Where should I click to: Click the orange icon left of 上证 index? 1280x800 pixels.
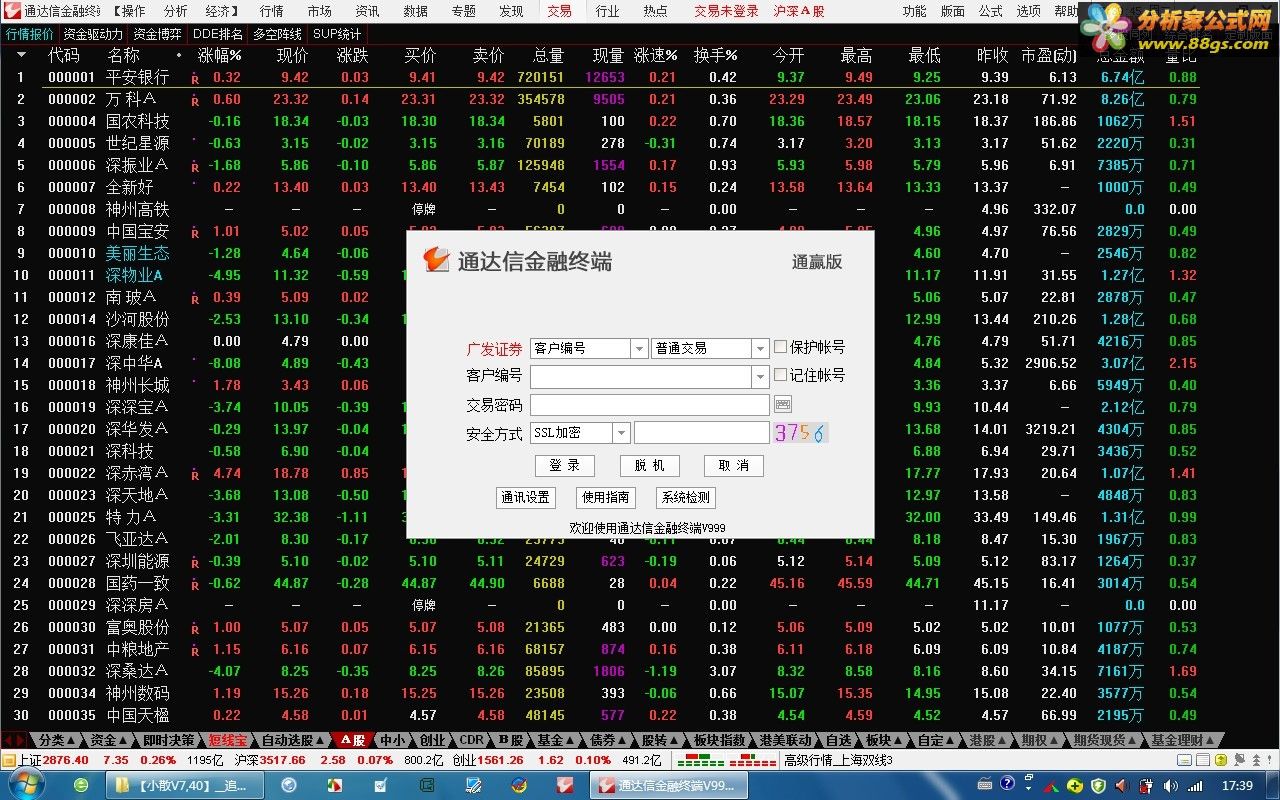pyautogui.click(x=9, y=761)
